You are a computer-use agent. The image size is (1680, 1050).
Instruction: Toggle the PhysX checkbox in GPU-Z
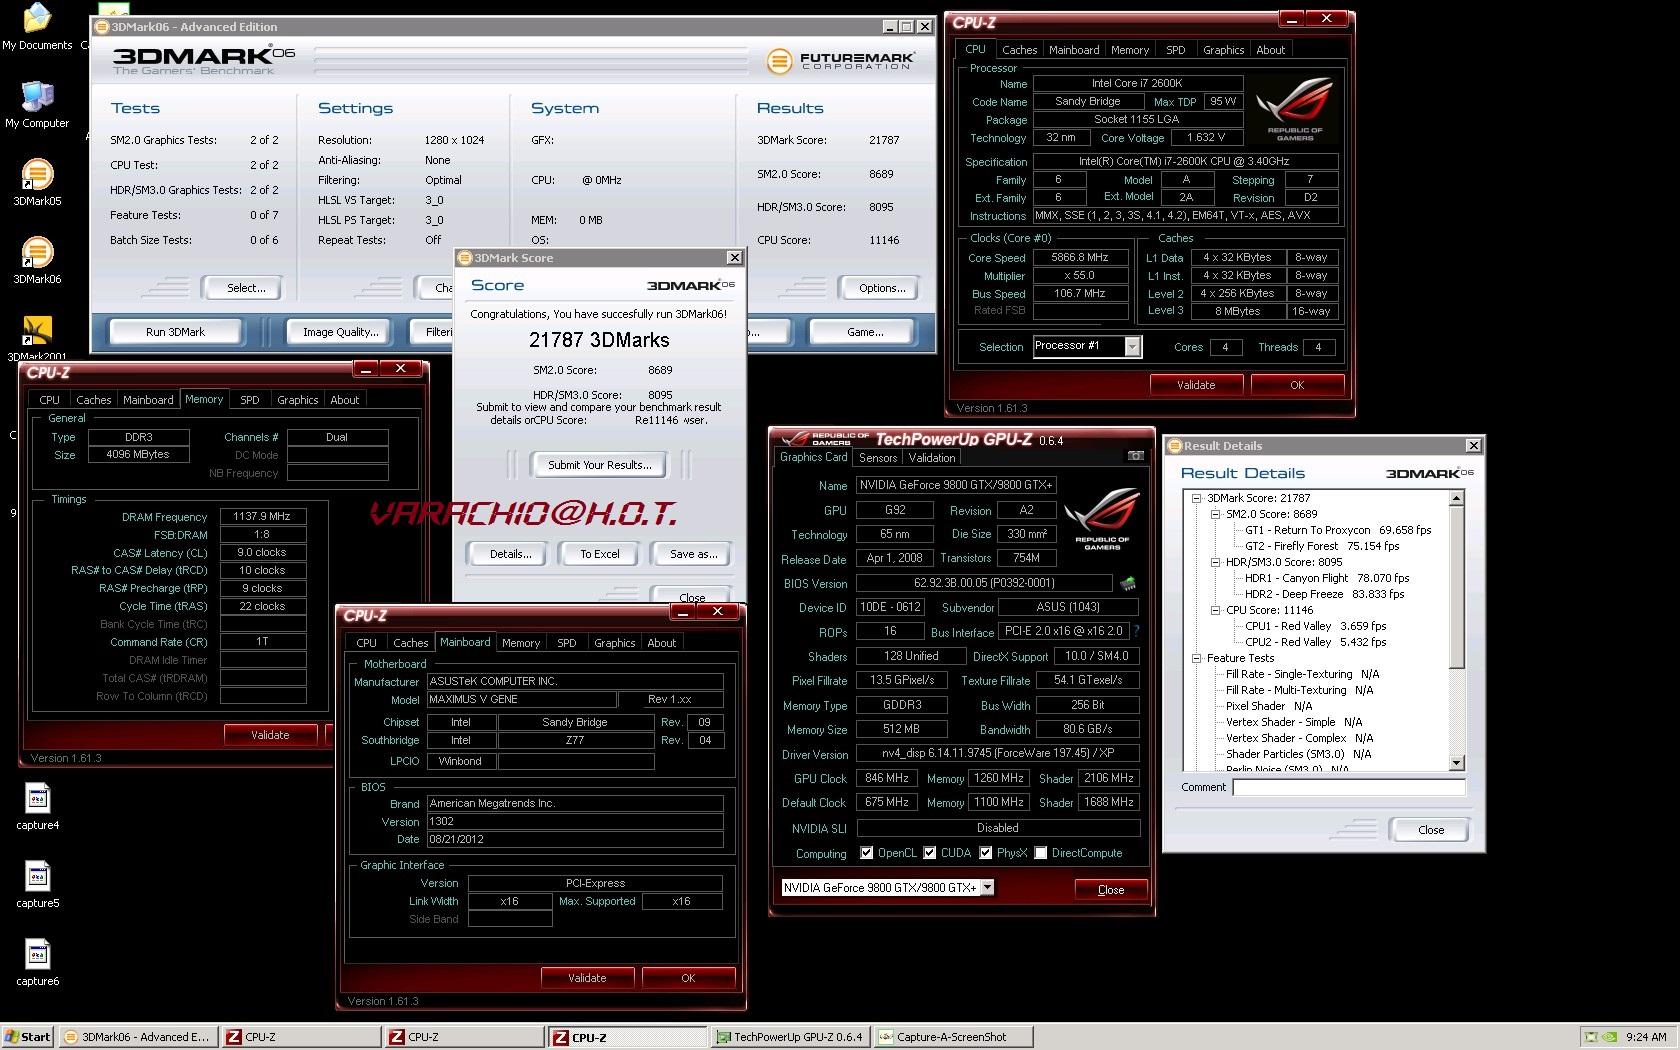[986, 853]
